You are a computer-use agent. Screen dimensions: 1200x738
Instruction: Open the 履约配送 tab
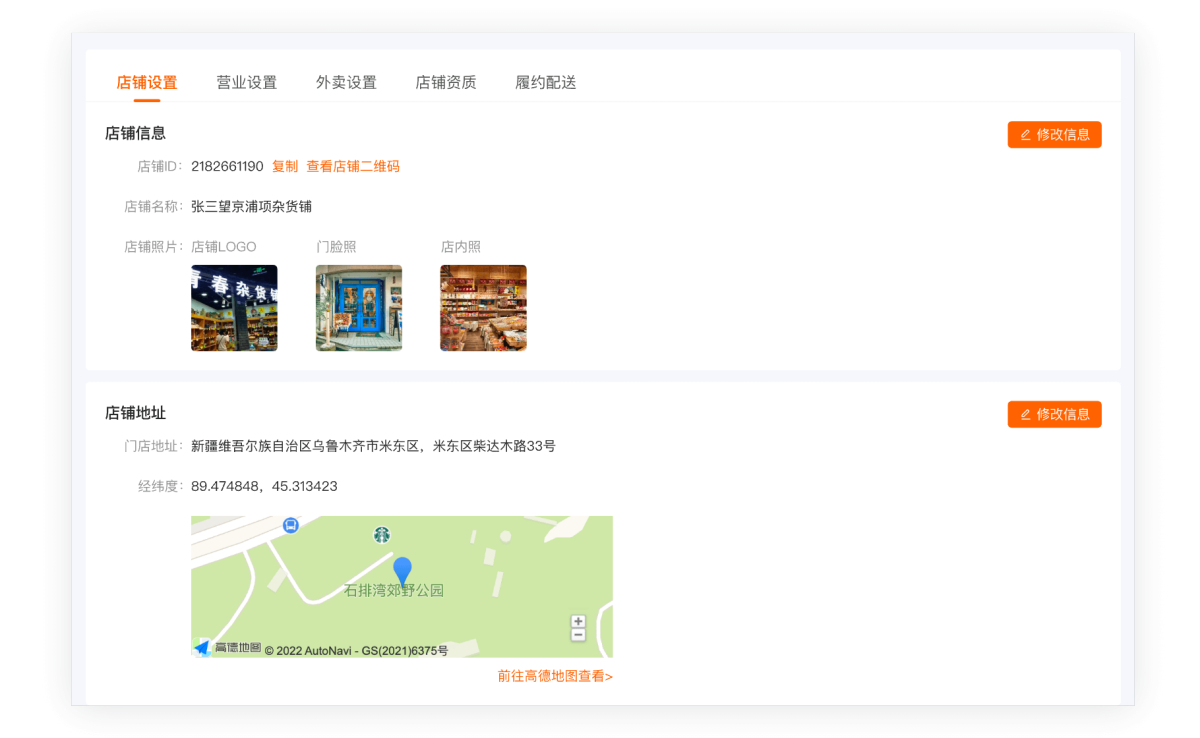pos(545,83)
